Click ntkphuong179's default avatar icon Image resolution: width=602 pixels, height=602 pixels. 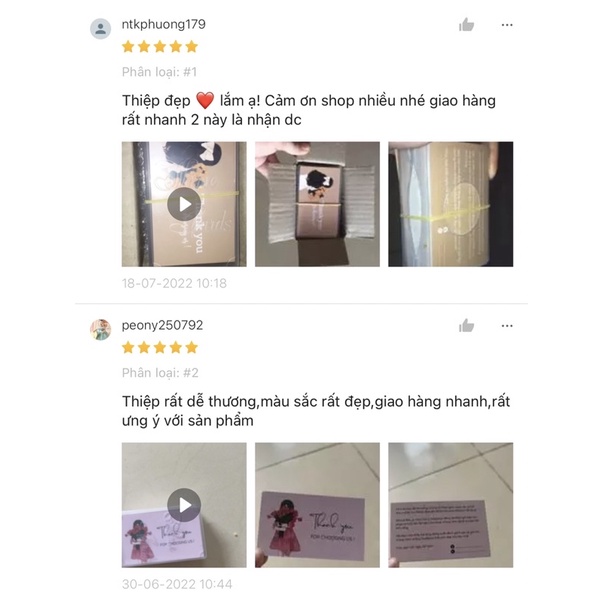pyautogui.click(x=101, y=29)
